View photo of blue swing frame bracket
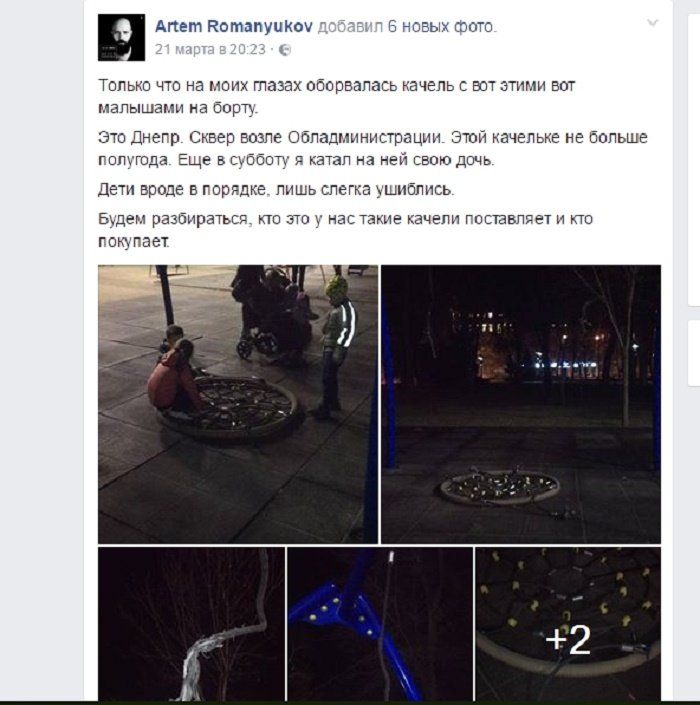The width and height of the screenshot is (700, 705). tap(380, 624)
